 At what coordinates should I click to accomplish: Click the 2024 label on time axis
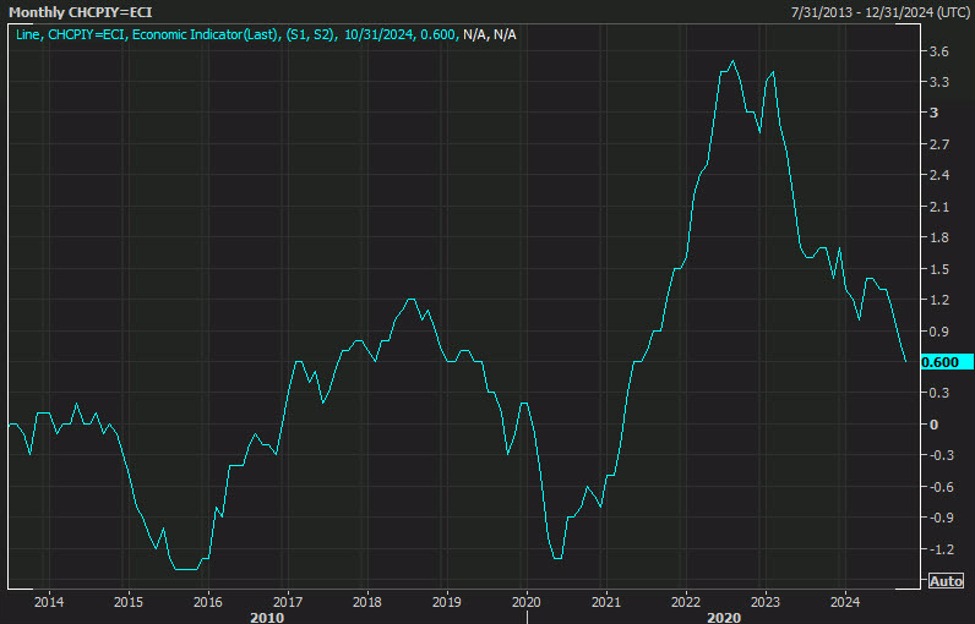click(x=844, y=602)
